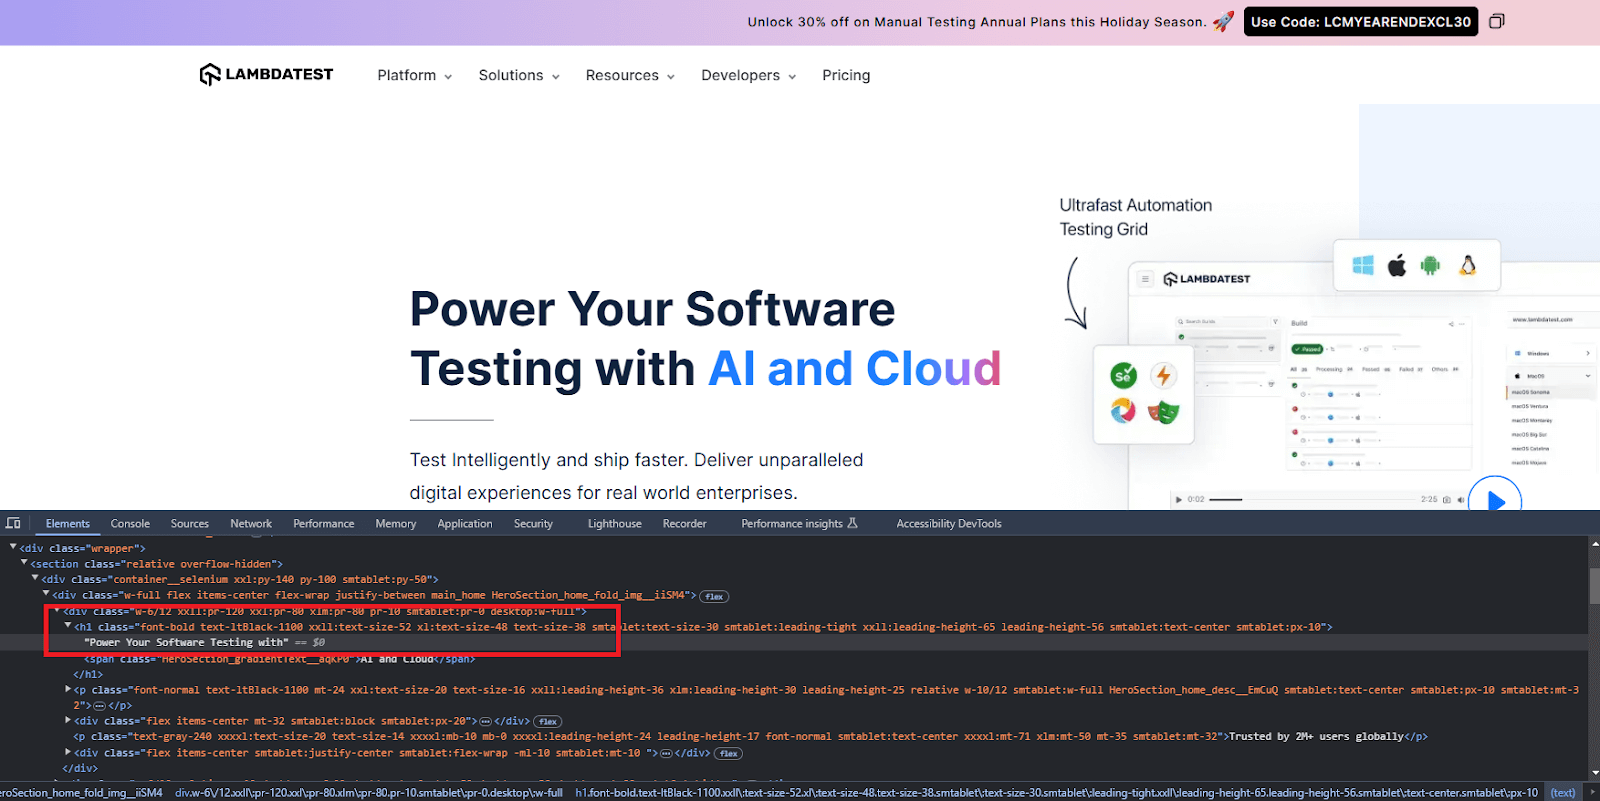Viewport: 1600px width, 801px height.
Task: Open the Platform dropdown menu
Action: (x=414, y=75)
